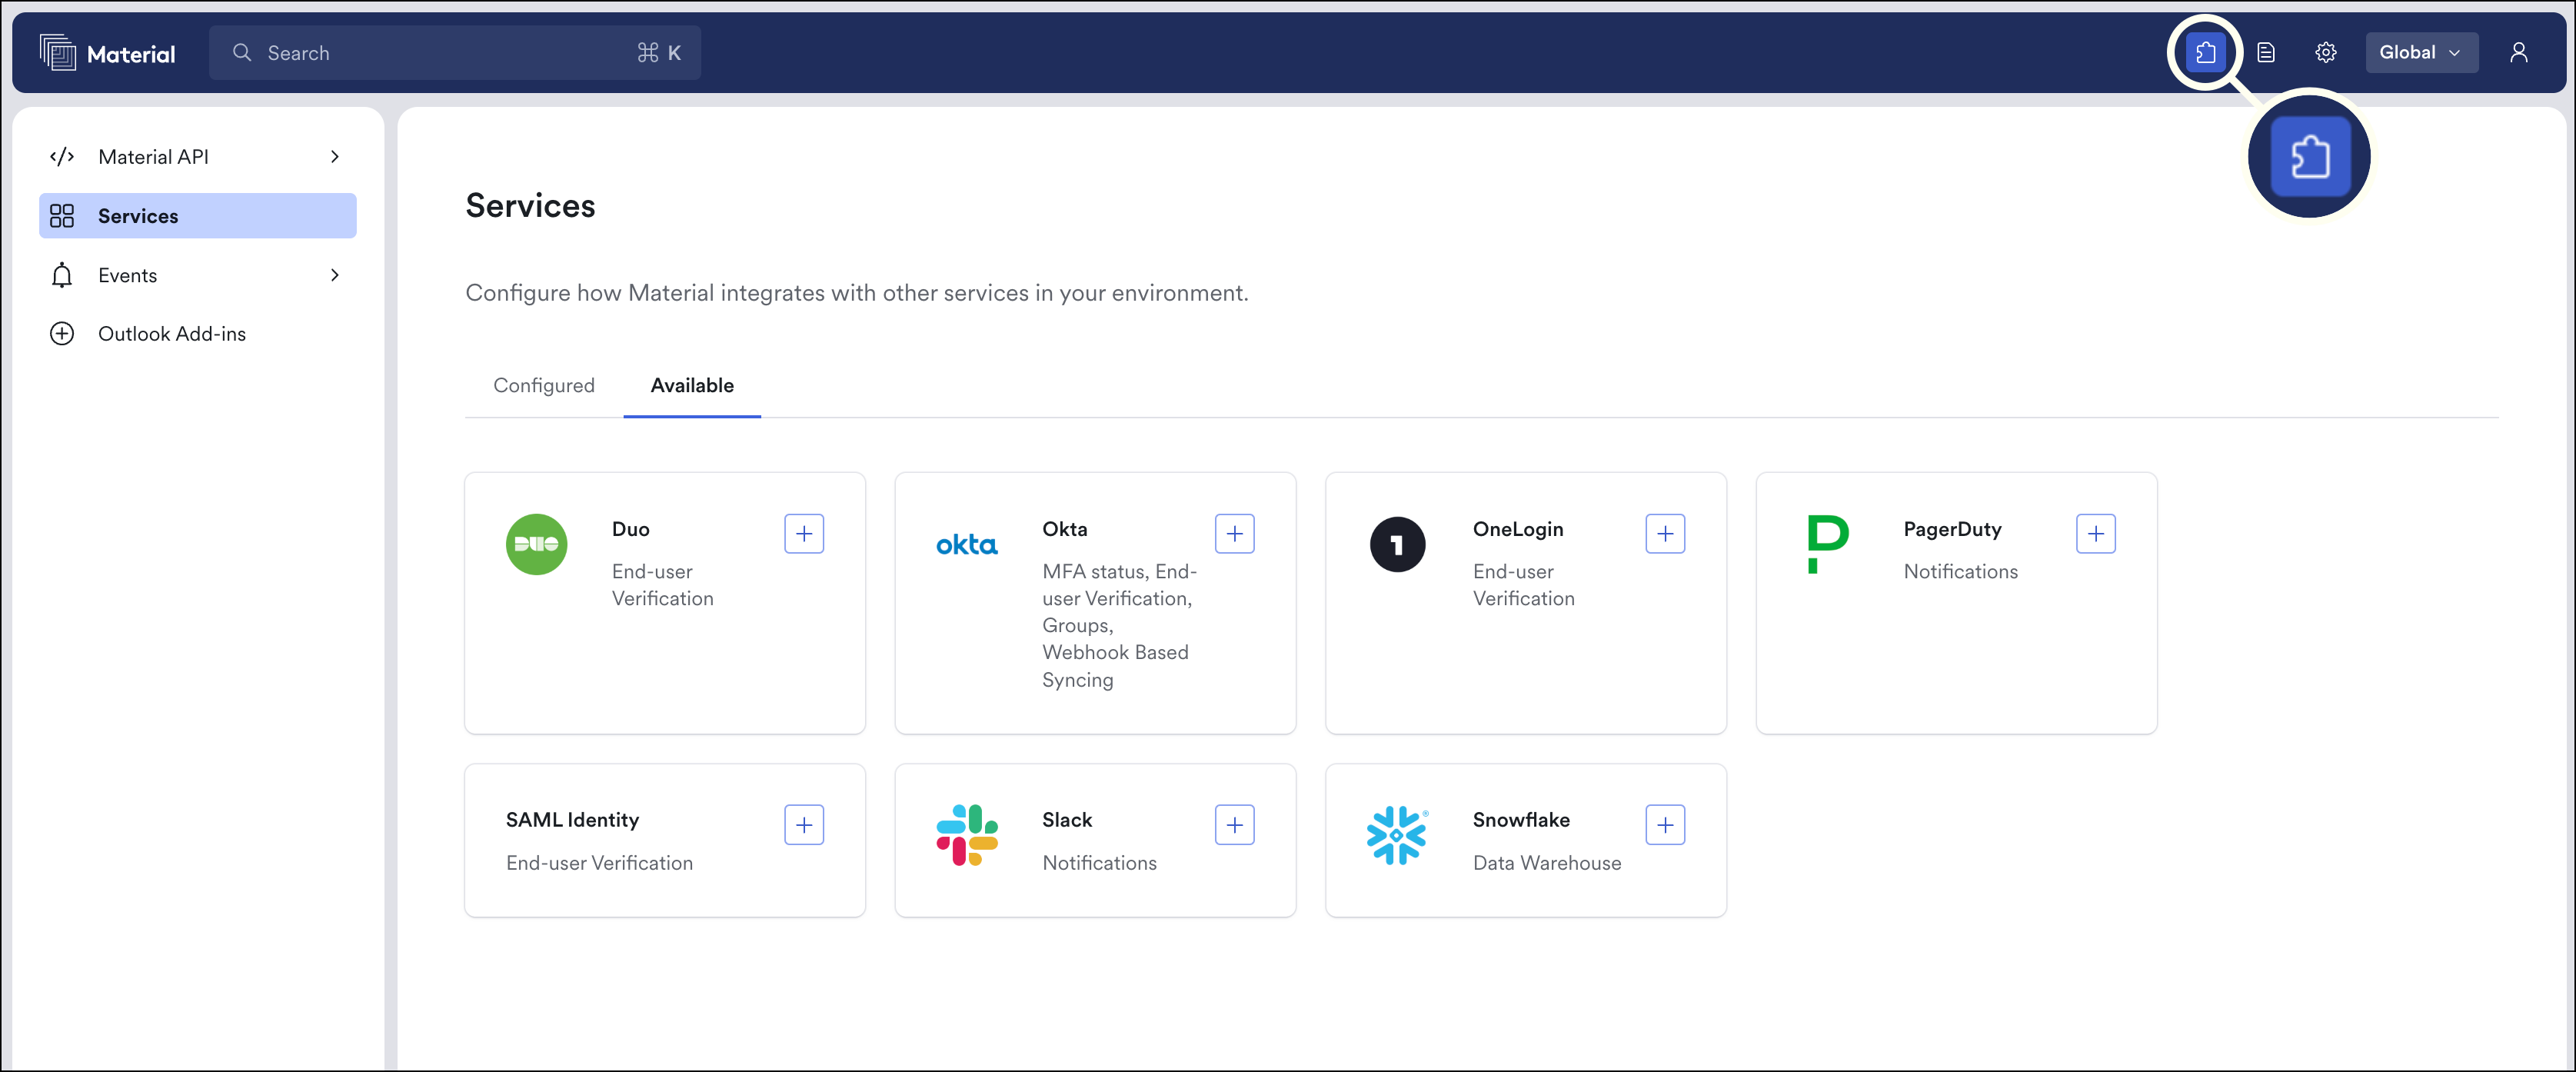
Task: Click the Outlook Add-ins plus-circle icon
Action: [62, 334]
